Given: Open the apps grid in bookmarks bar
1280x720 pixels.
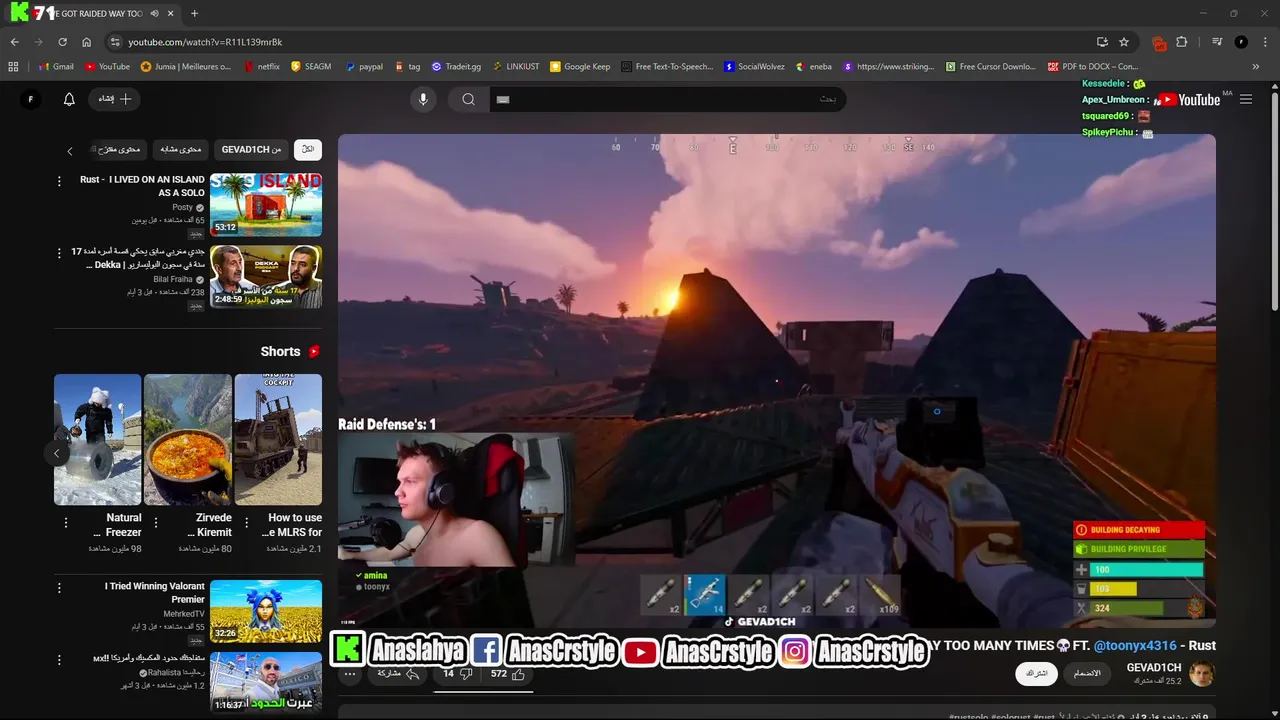Looking at the screenshot, I should coord(13,67).
